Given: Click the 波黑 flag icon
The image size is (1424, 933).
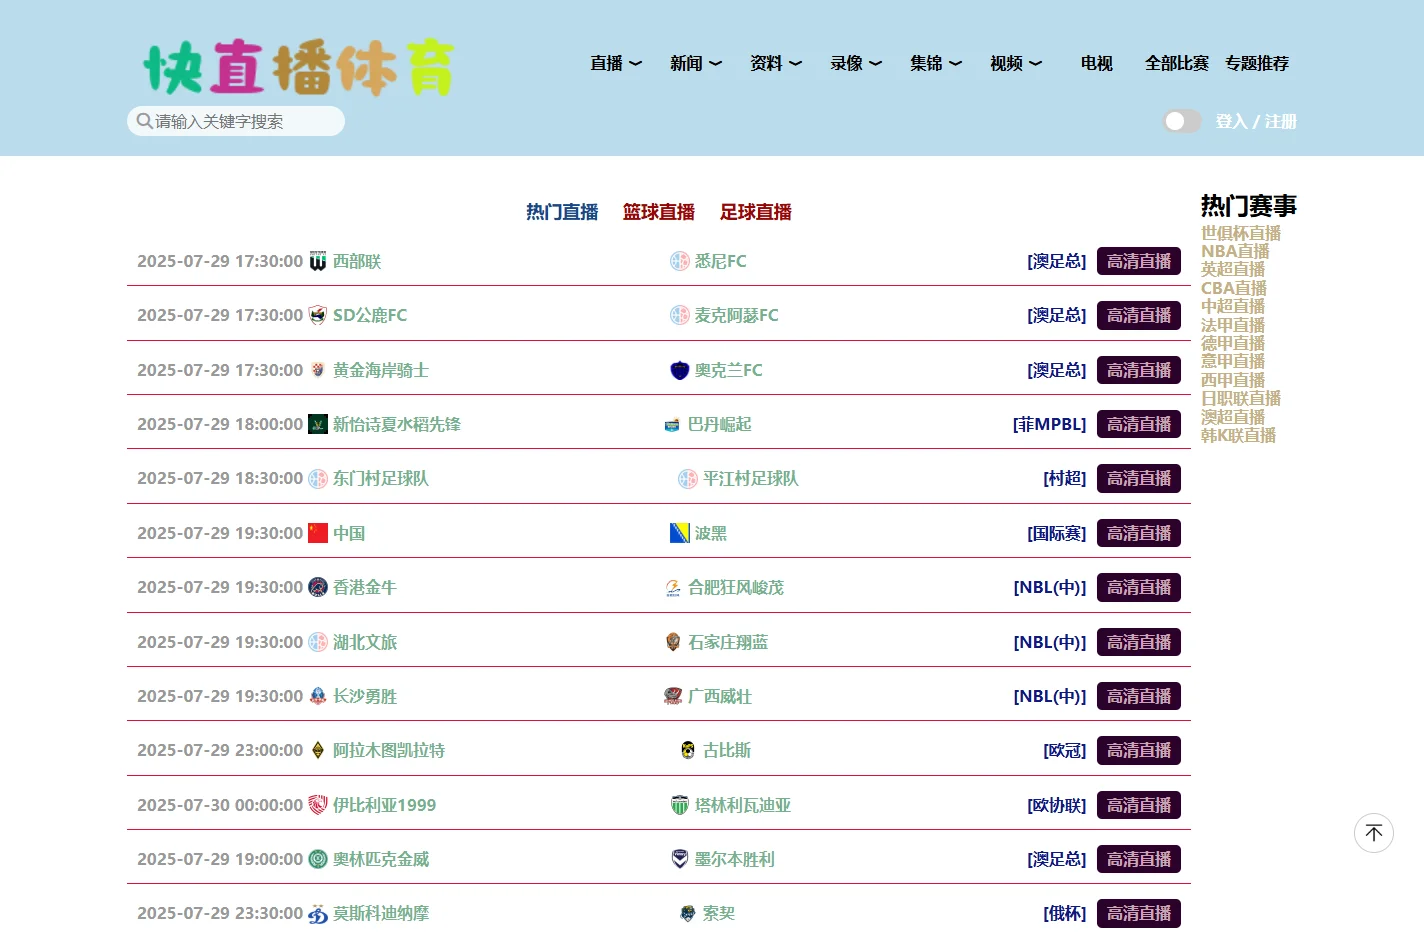Looking at the screenshot, I should (680, 533).
